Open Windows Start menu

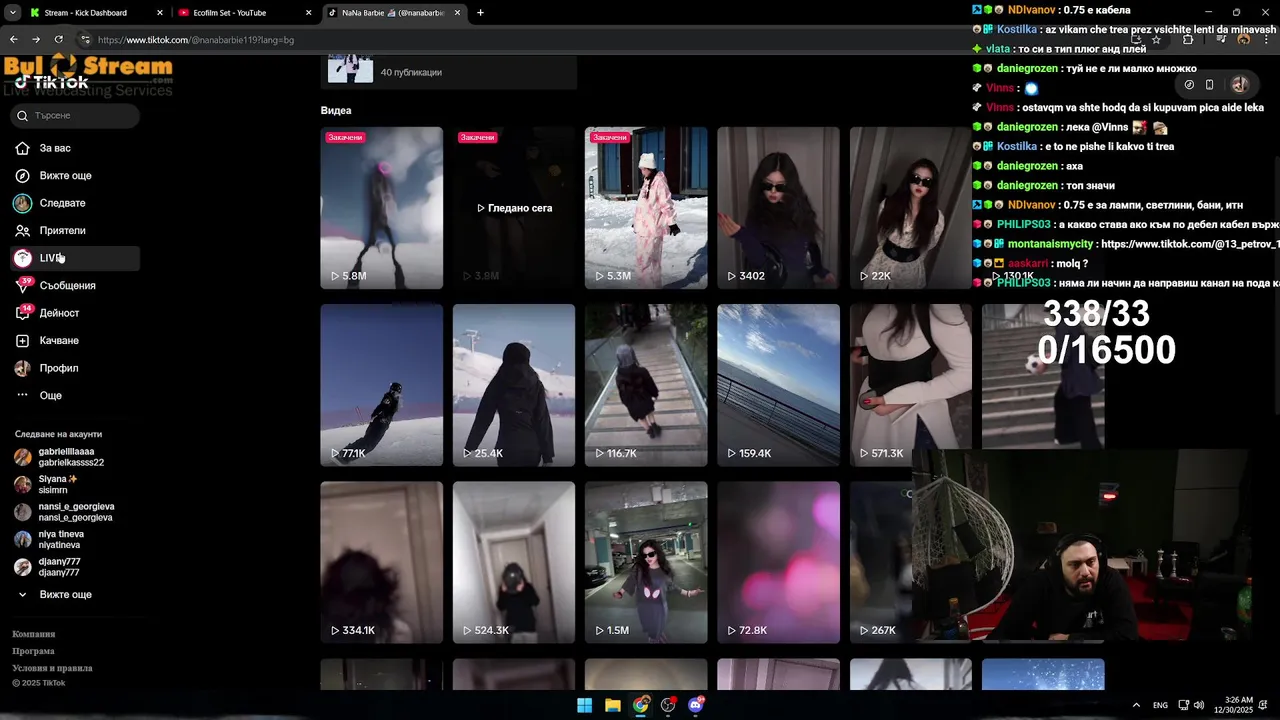pos(584,705)
